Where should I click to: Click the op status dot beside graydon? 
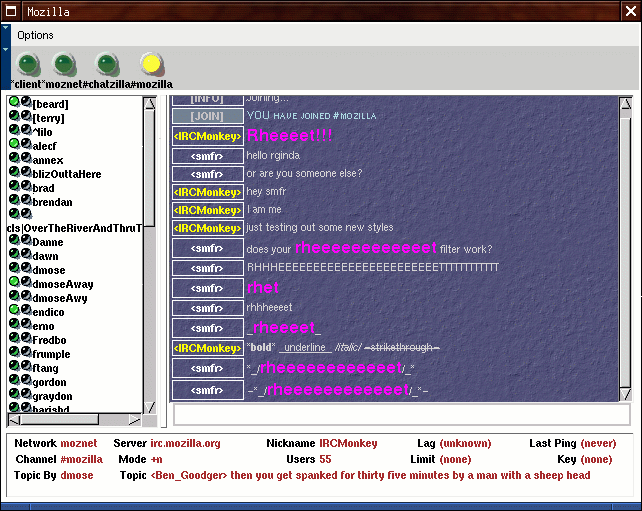pyautogui.click(x=14, y=393)
